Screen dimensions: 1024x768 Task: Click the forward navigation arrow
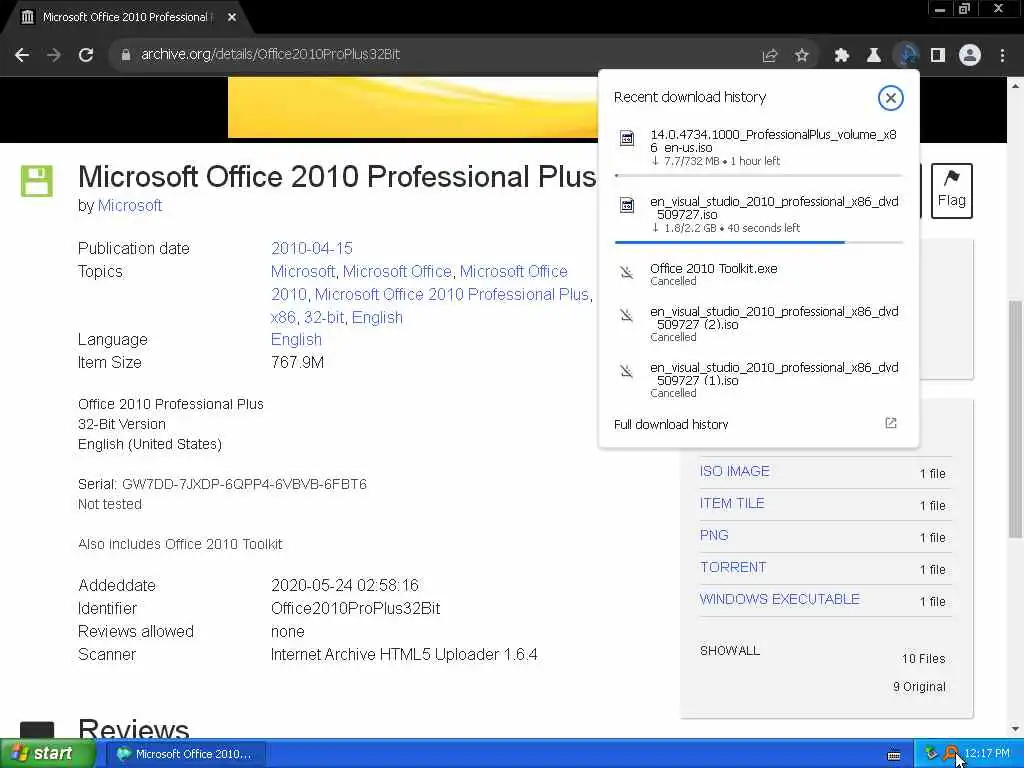click(x=54, y=55)
